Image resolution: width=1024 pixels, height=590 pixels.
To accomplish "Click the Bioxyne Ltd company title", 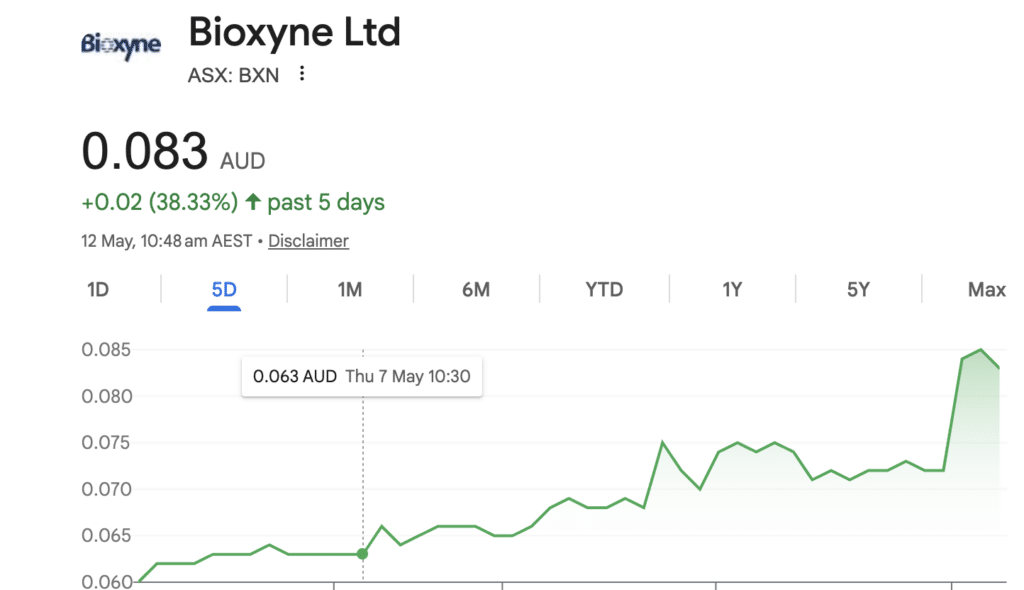I will click(x=295, y=32).
